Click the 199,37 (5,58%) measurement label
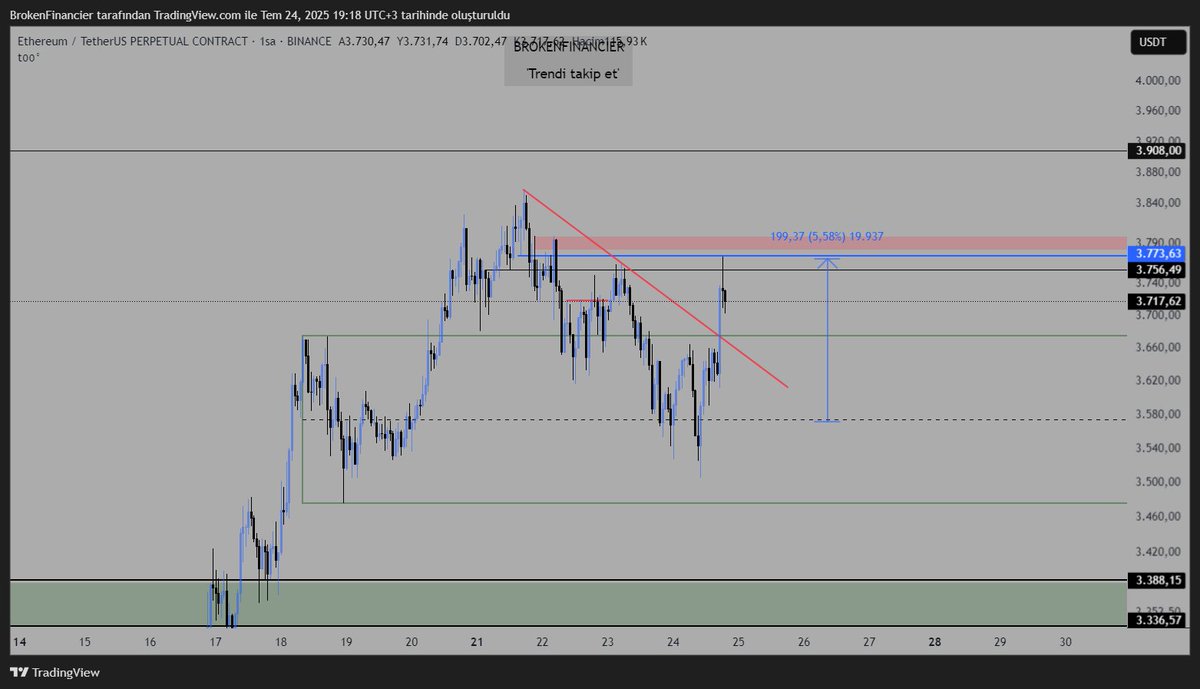Viewport: 1200px width, 689px height. (827, 237)
